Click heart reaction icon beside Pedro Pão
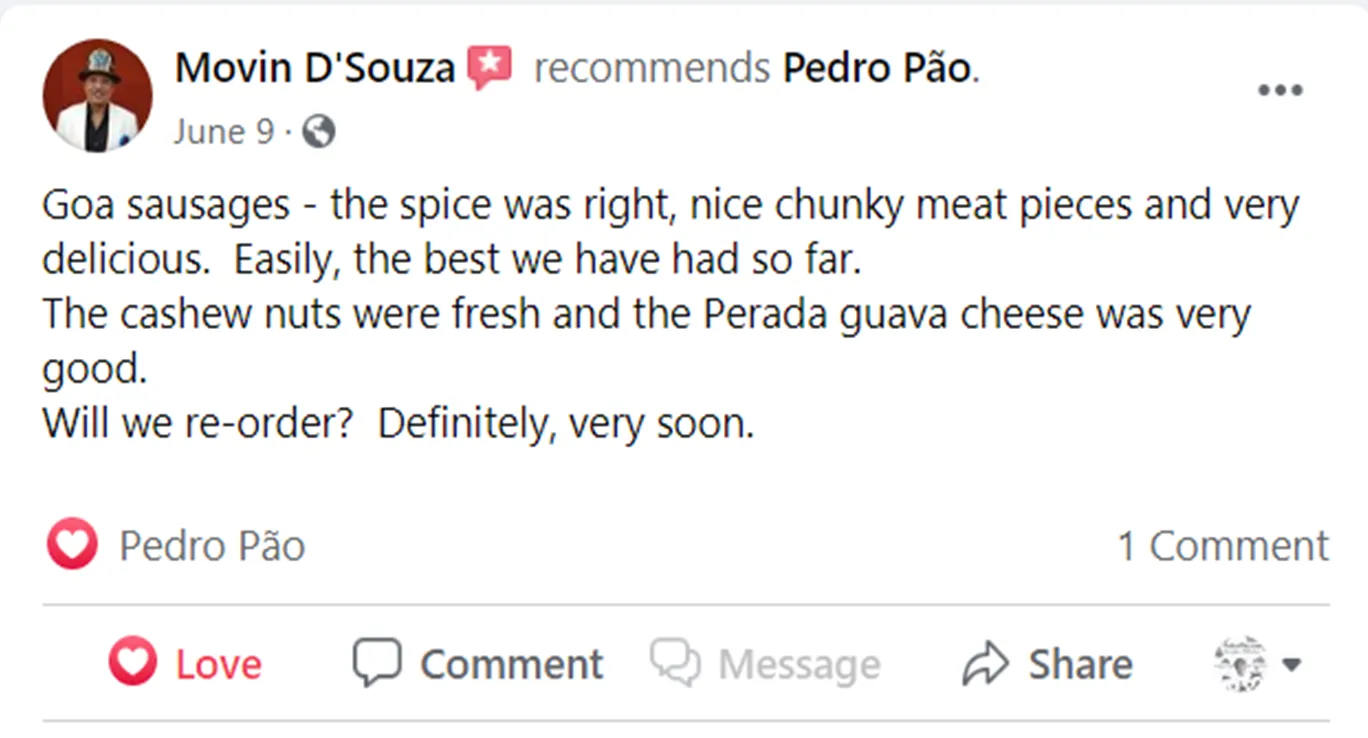 (72, 546)
